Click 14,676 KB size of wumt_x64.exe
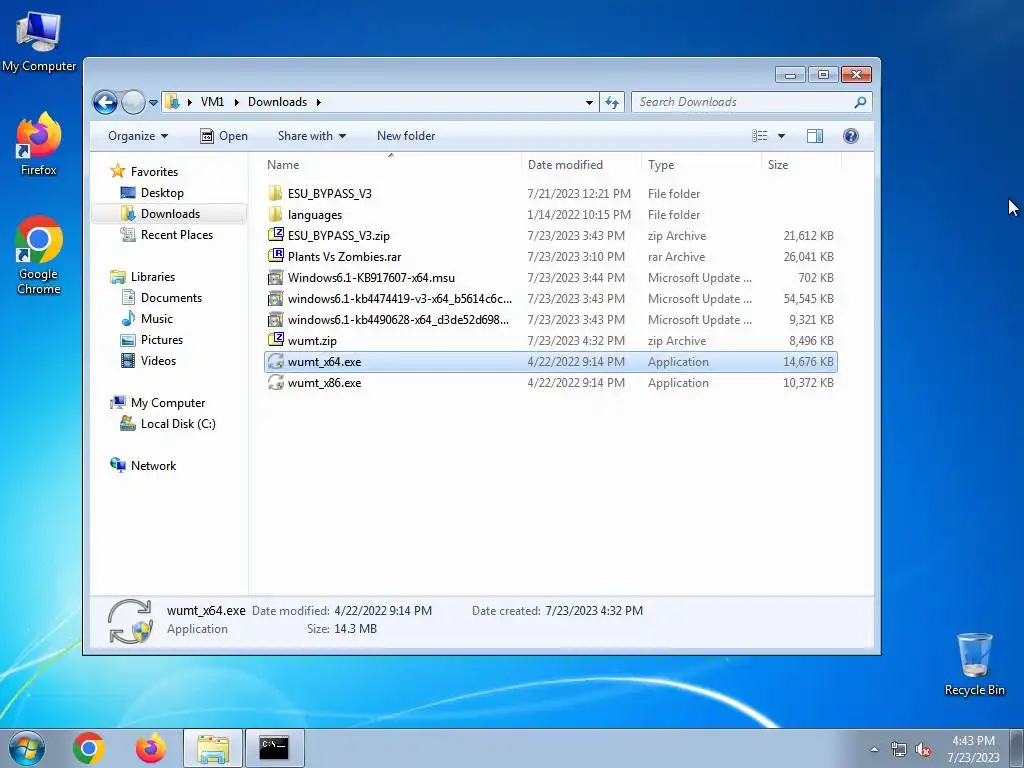The width and height of the screenshot is (1024, 768). [x=808, y=362]
